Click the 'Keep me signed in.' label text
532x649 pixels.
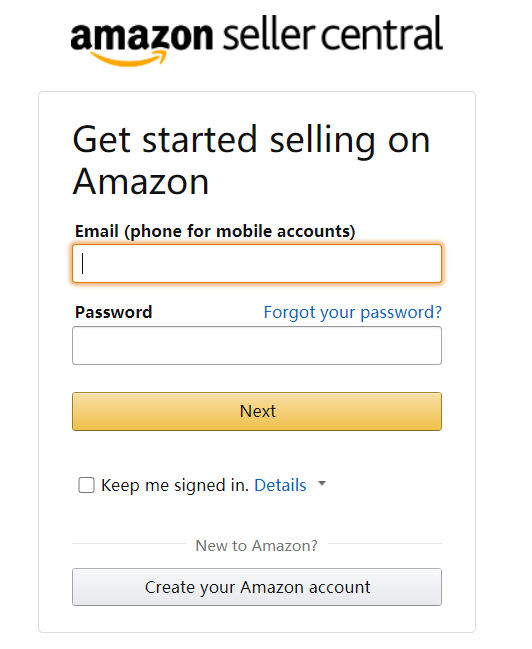coord(175,485)
